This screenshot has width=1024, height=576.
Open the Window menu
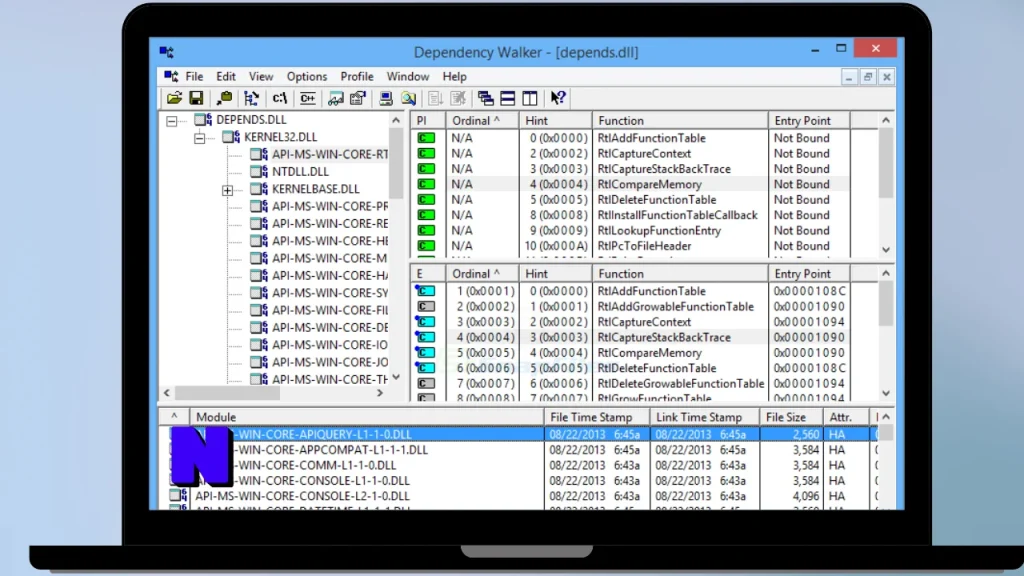point(408,76)
